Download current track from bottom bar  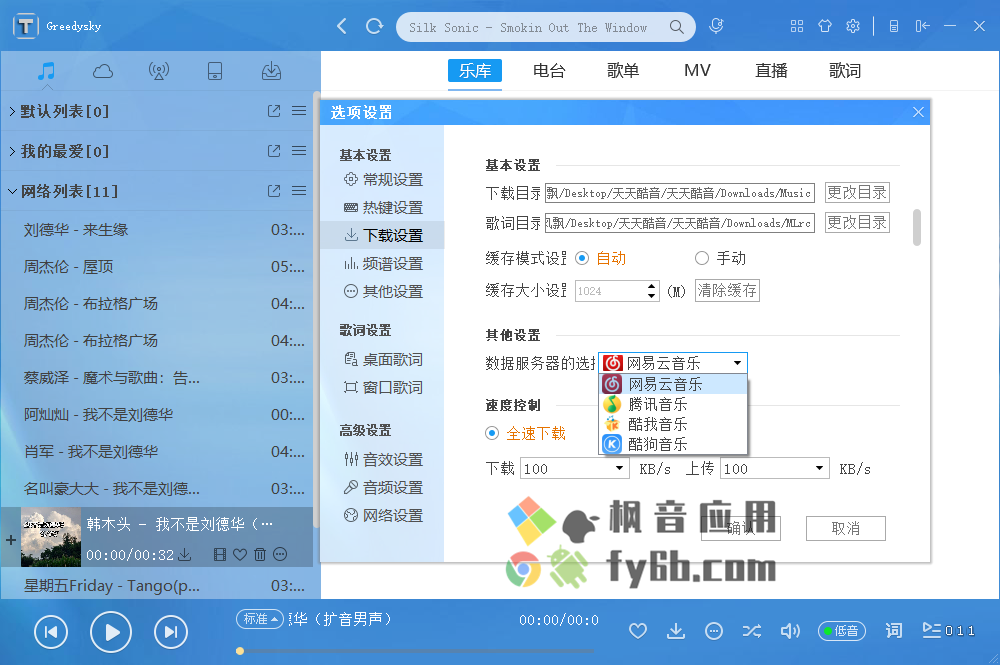click(x=675, y=631)
